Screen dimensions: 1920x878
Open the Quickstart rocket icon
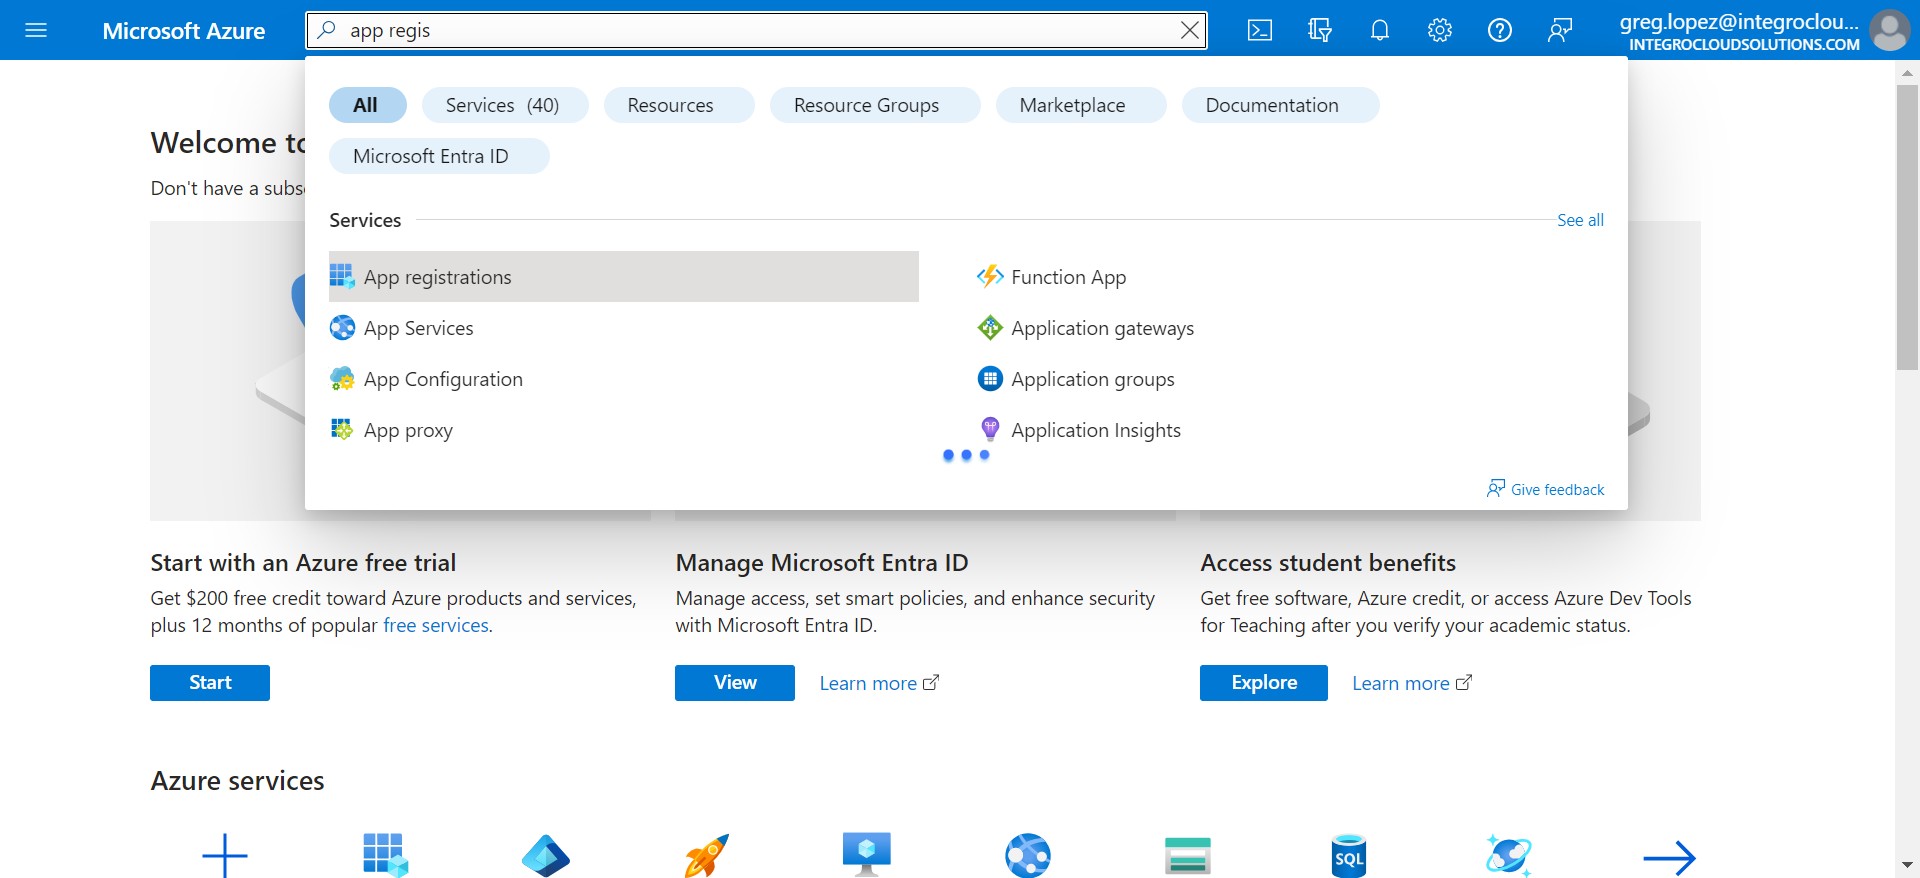(707, 856)
